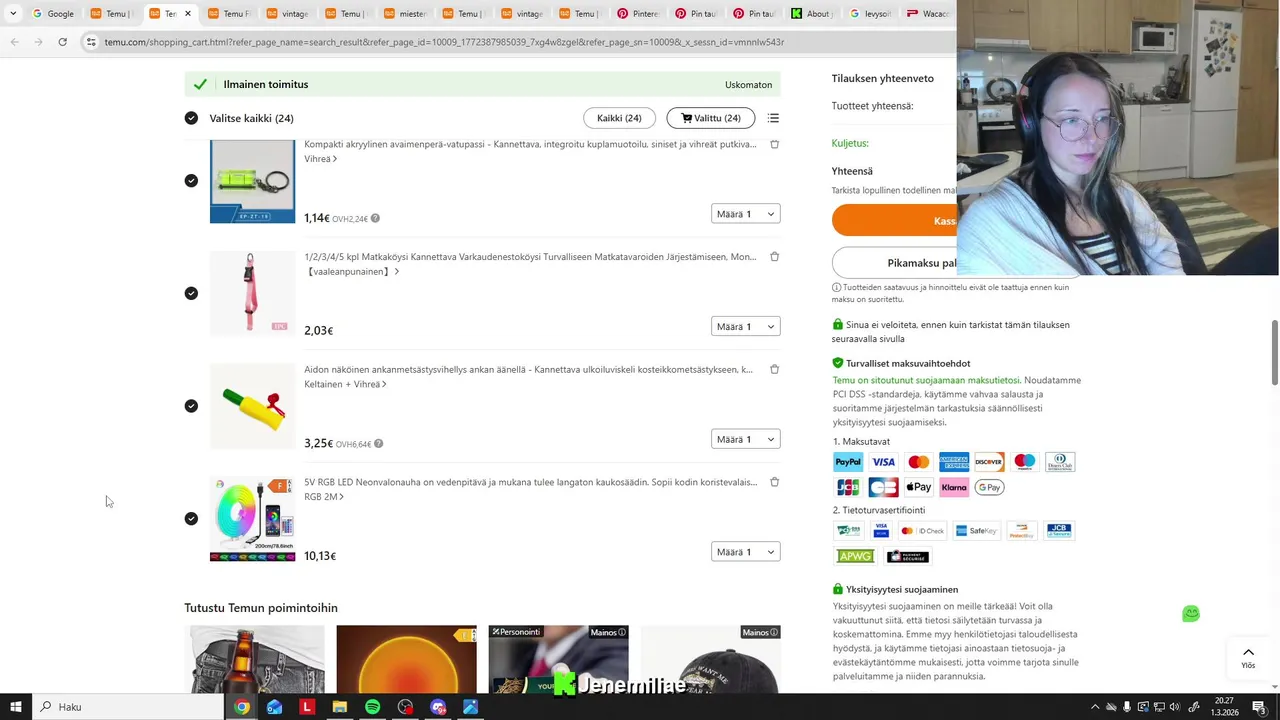Click the browser address bar URL

444,42
